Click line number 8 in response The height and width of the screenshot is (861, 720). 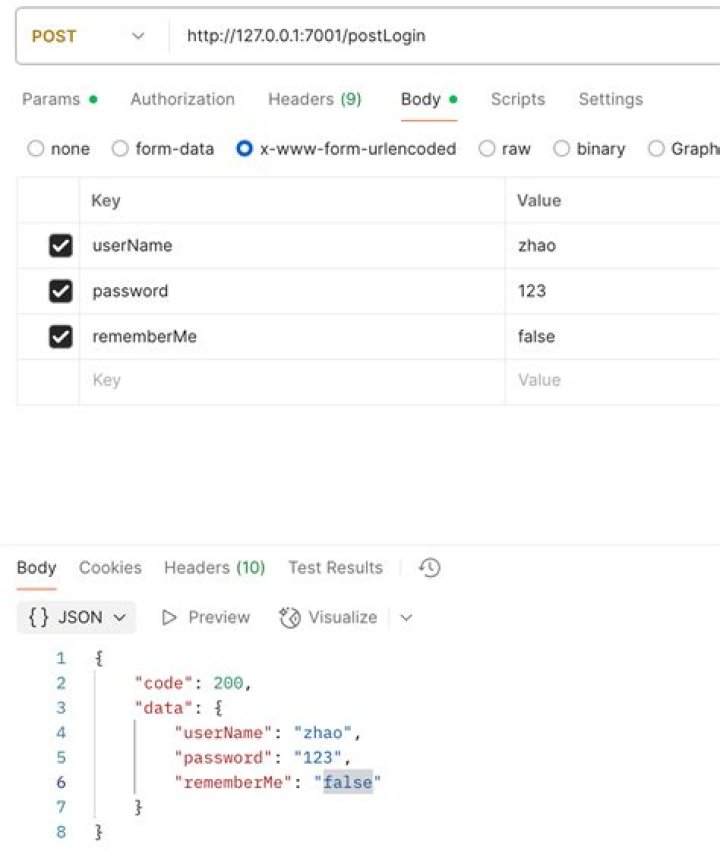[x=61, y=832]
